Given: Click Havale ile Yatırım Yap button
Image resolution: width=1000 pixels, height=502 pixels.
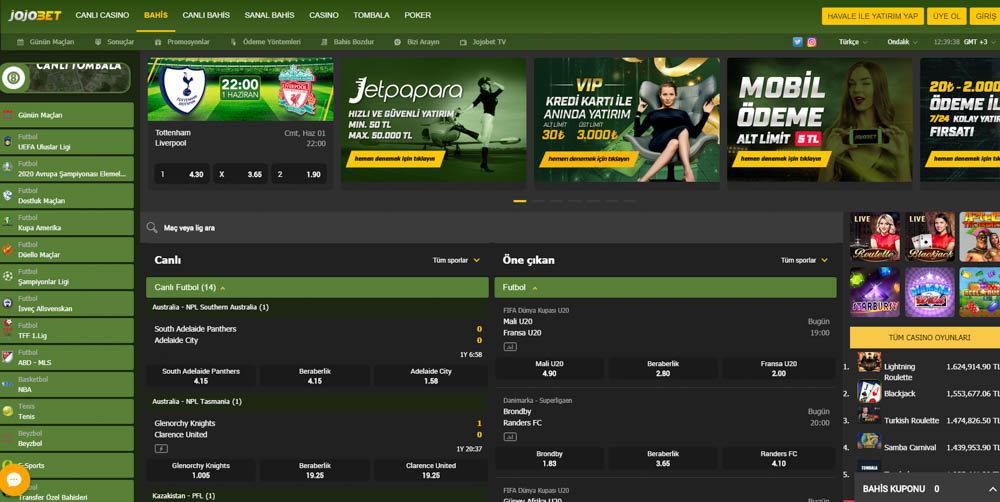Looking at the screenshot, I should 872,17.
